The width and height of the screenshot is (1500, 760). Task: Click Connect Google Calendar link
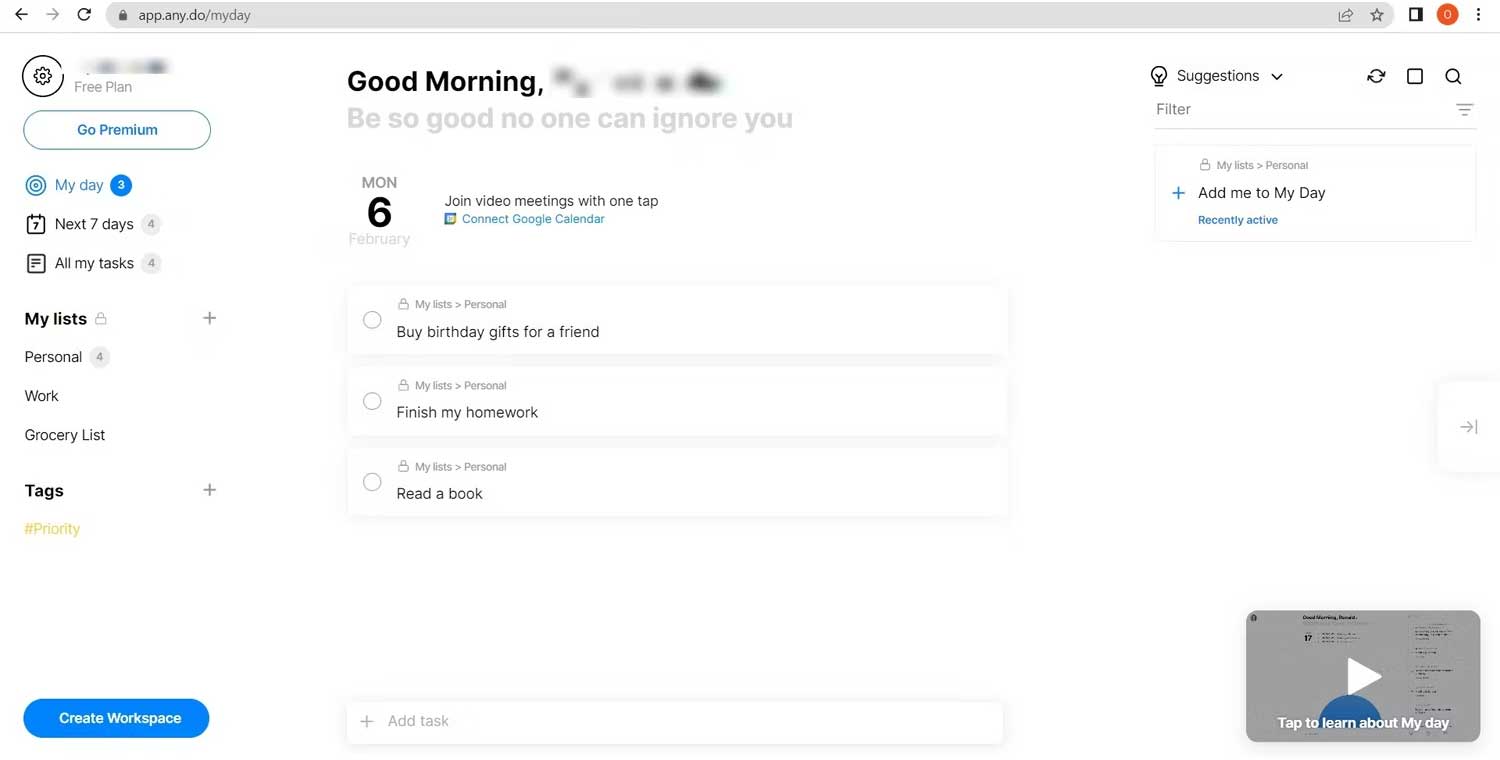pyautogui.click(x=532, y=219)
